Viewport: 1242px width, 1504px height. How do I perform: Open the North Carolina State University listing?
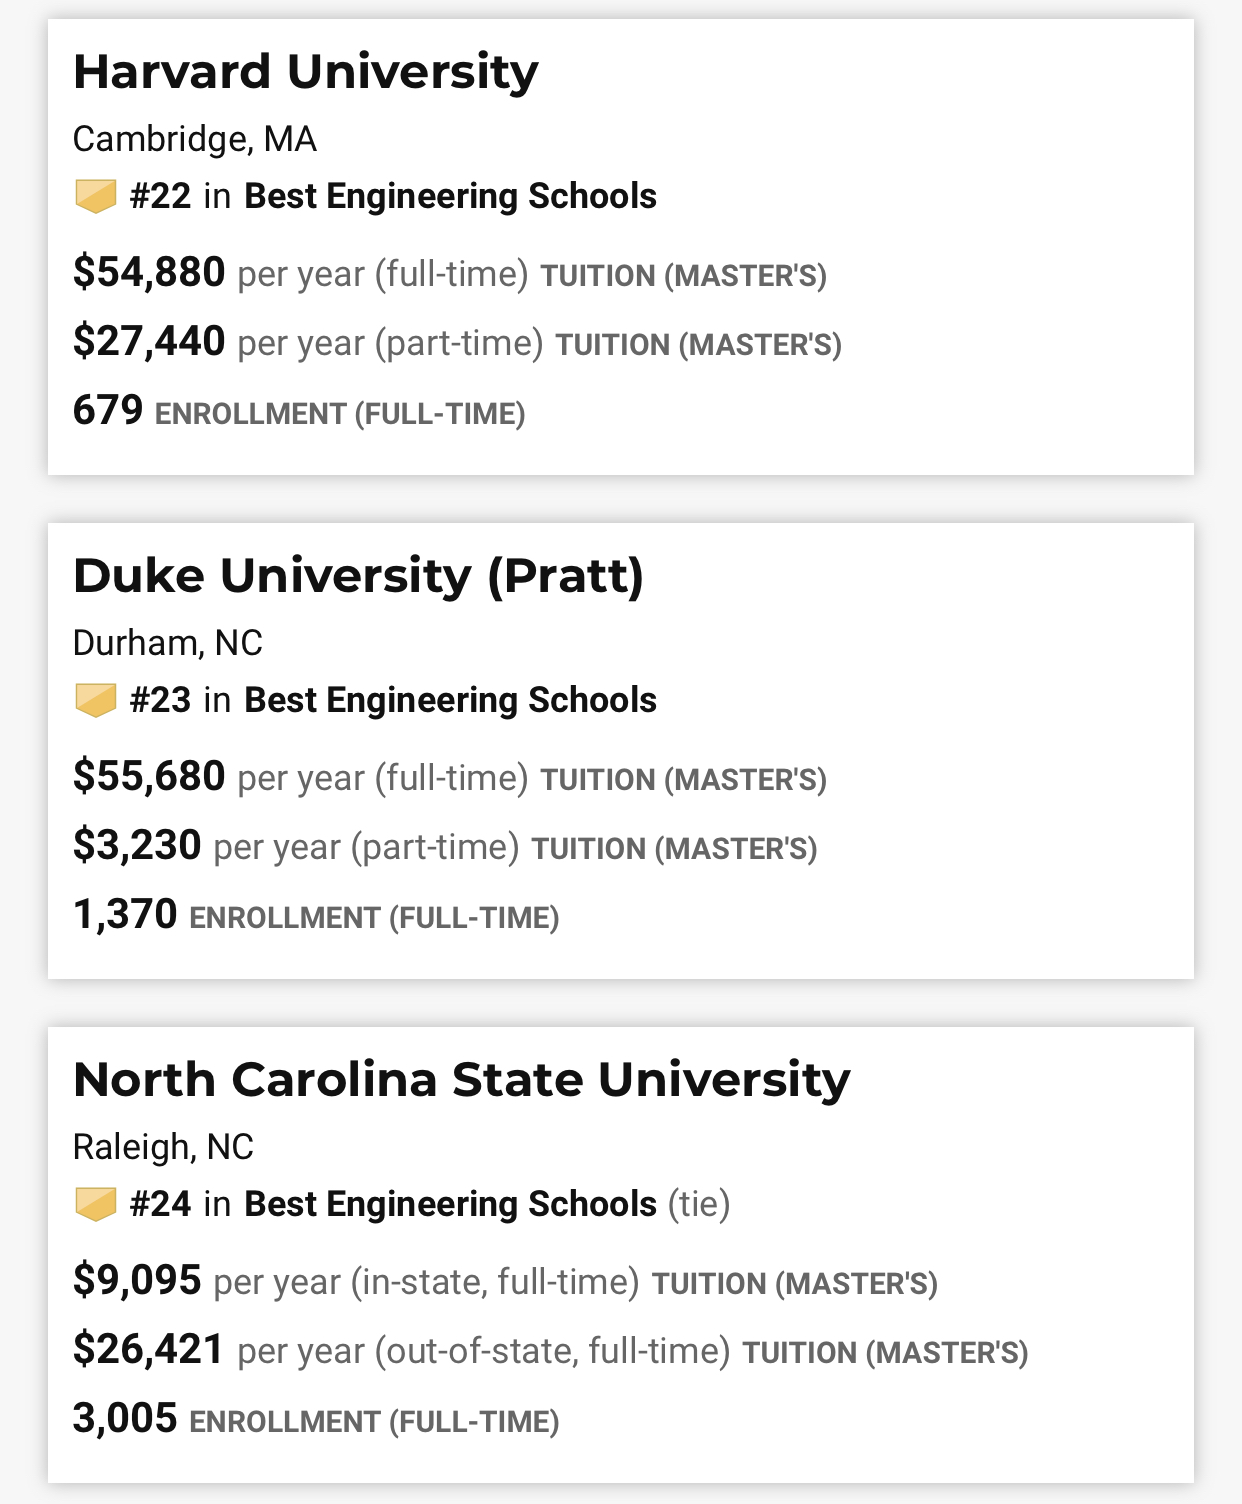click(x=461, y=1080)
